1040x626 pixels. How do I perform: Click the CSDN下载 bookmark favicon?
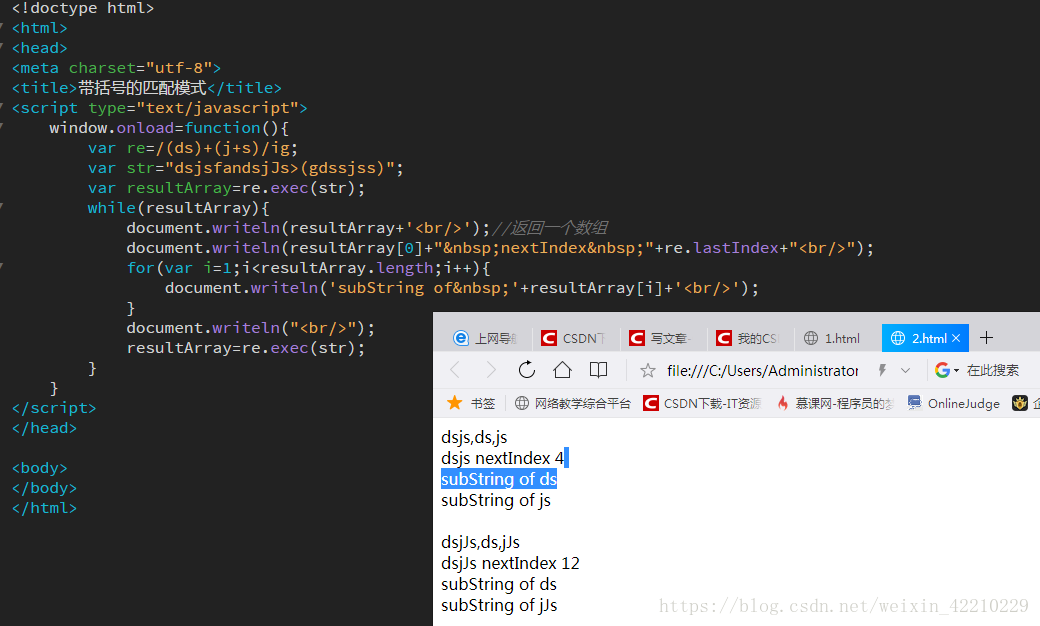point(651,403)
